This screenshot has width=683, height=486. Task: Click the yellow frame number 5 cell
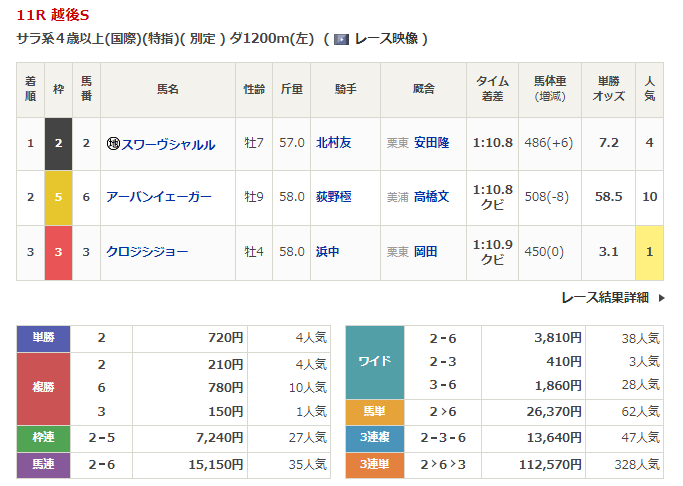pos(58,197)
